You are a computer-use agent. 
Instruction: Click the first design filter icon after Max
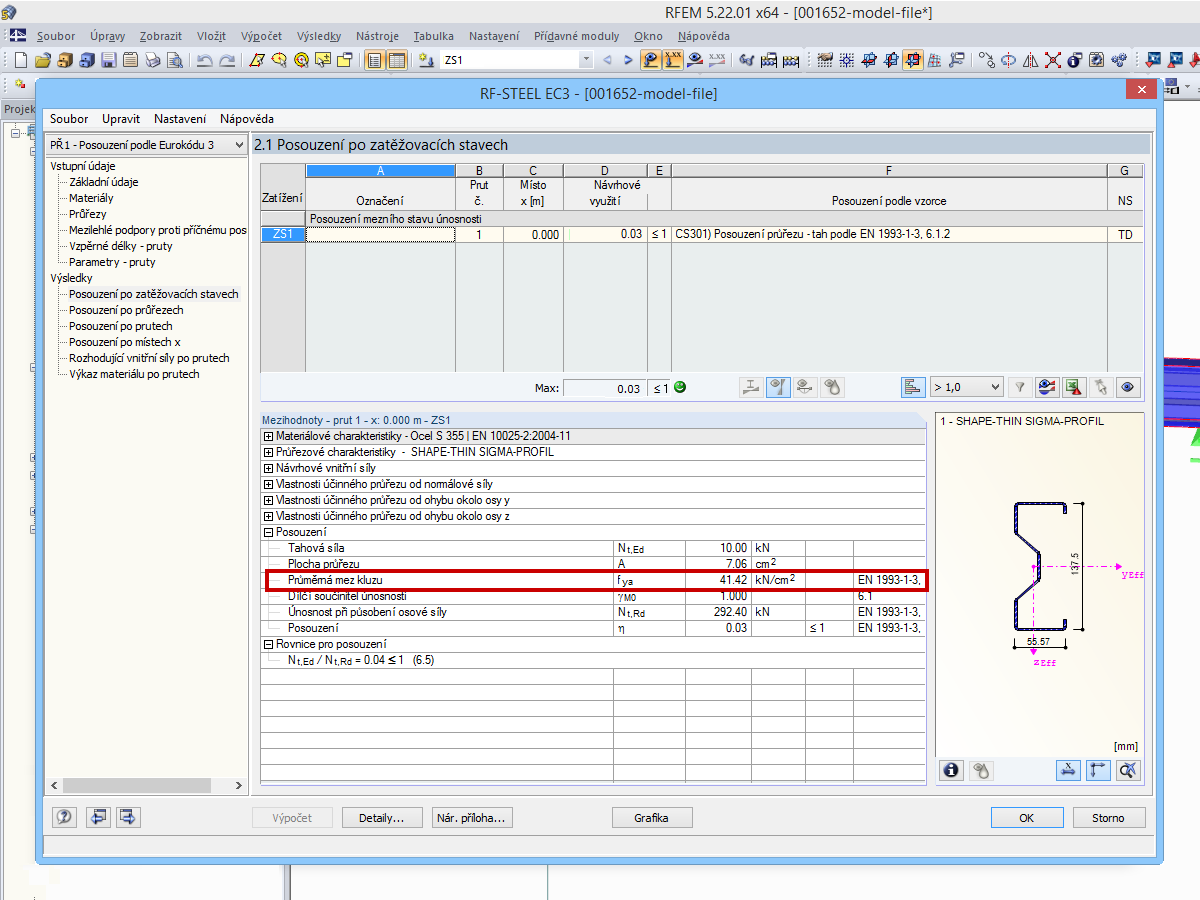point(752,387)
